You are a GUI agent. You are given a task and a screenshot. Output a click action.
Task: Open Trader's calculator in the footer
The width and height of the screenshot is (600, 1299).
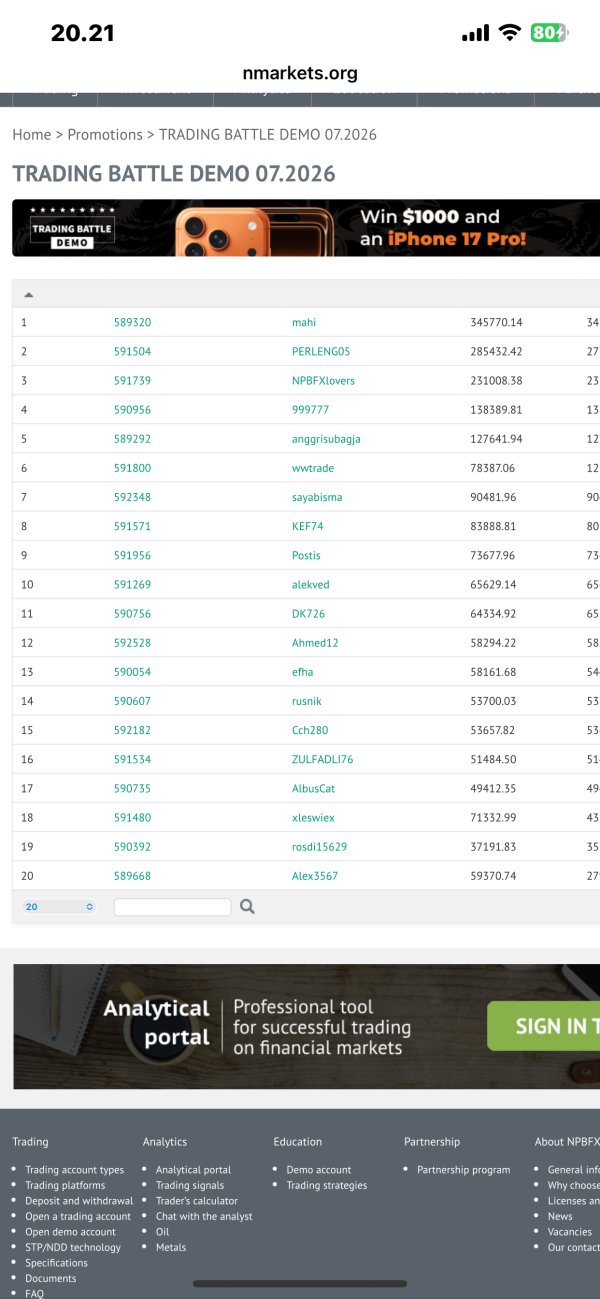click(197, 1201)
